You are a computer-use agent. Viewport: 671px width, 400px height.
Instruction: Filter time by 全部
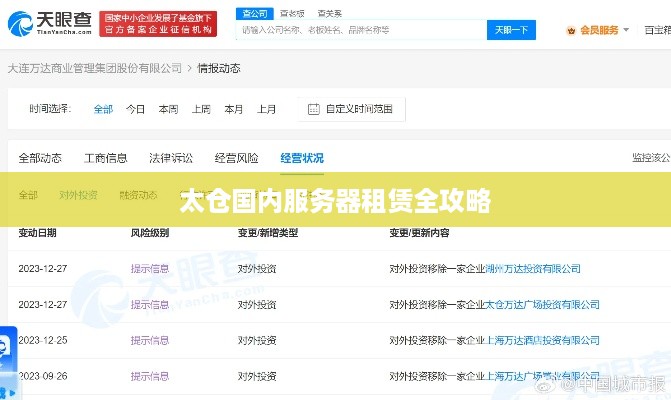103,110
